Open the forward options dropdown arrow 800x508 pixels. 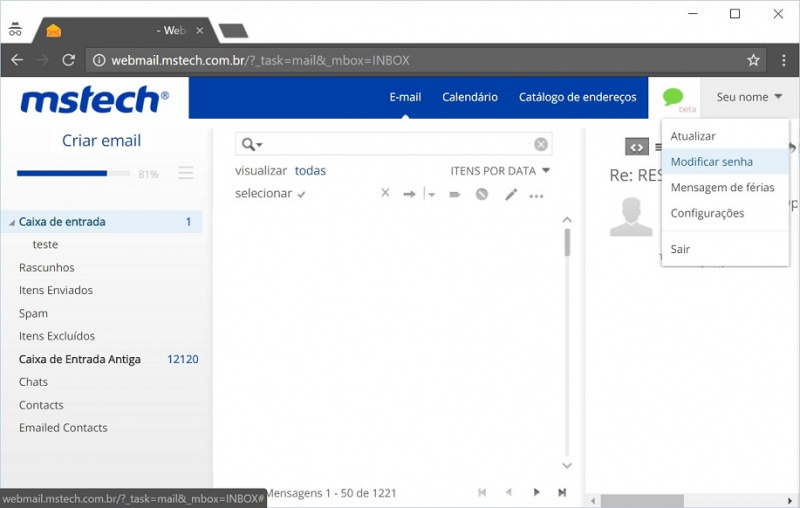[431, 194]
